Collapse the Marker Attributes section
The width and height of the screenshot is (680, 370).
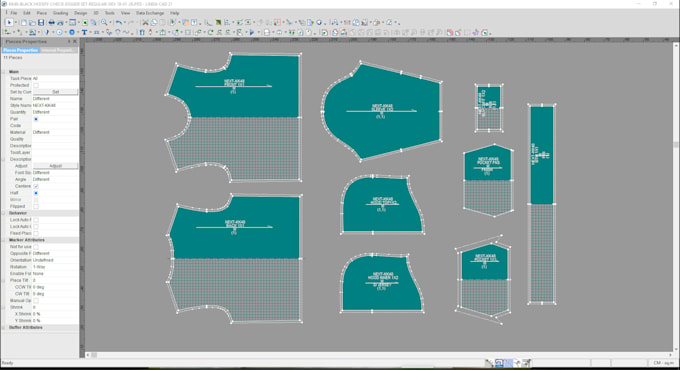point(4,240)
